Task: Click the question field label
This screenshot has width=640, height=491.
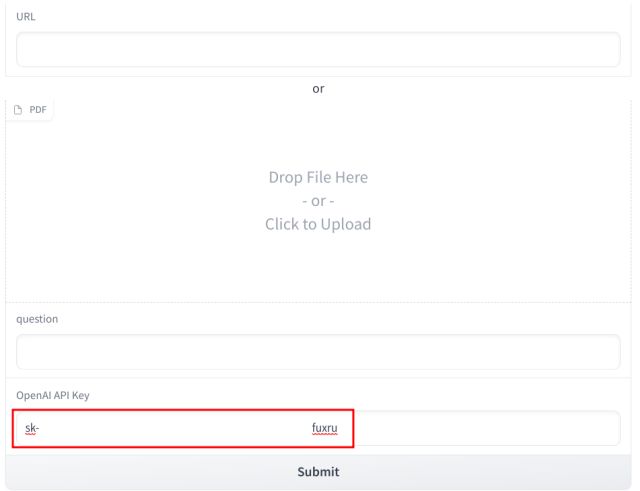Action: point(37,319)
